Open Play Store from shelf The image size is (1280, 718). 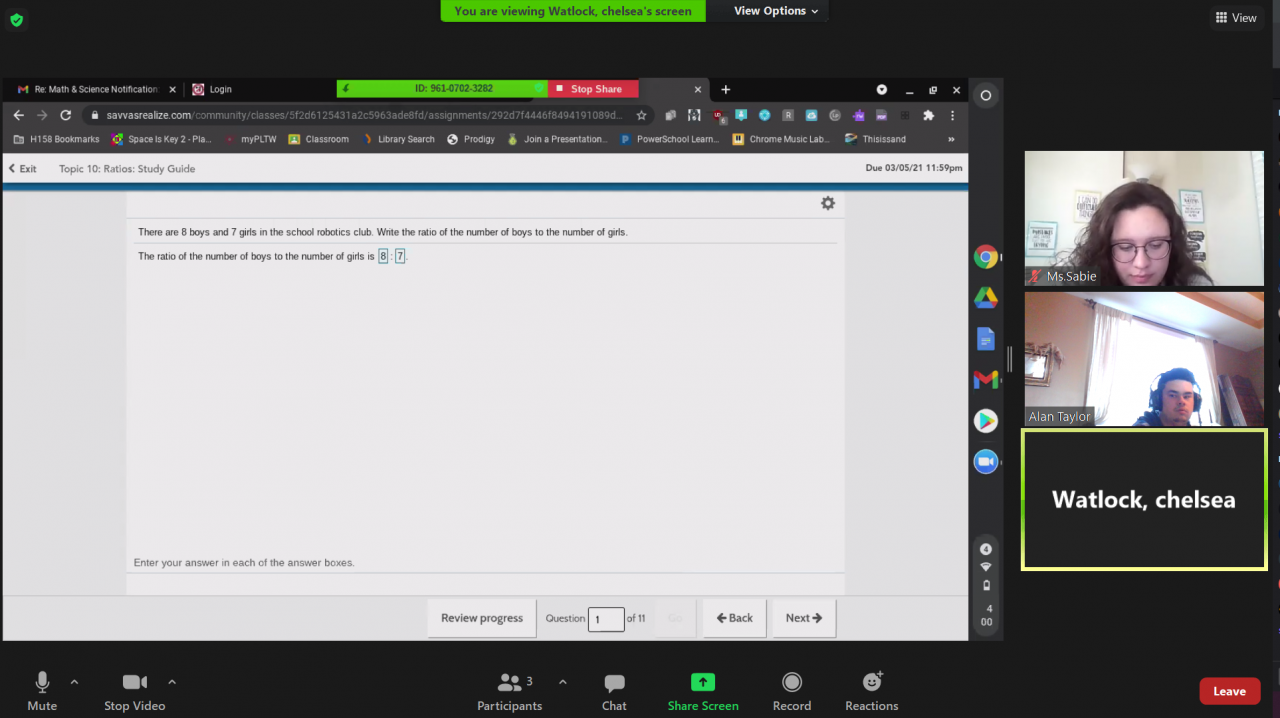[986, 421]
